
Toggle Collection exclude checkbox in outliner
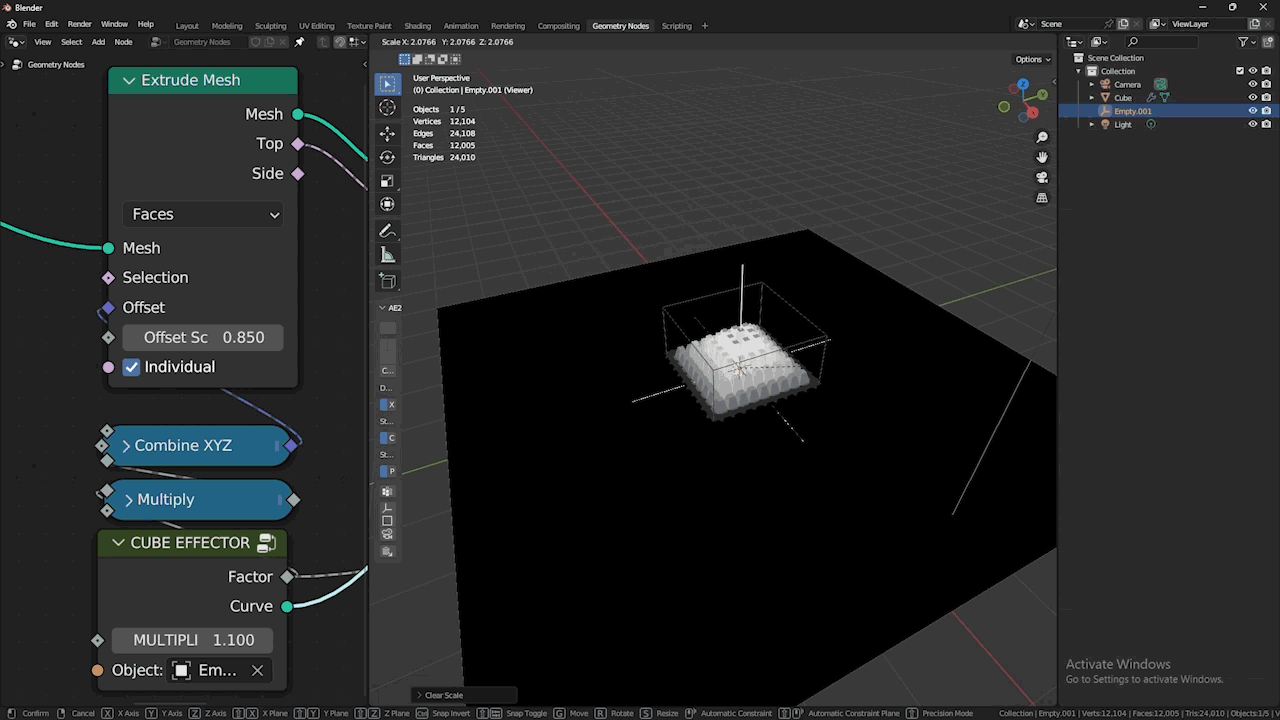(x=1240, y=71)
